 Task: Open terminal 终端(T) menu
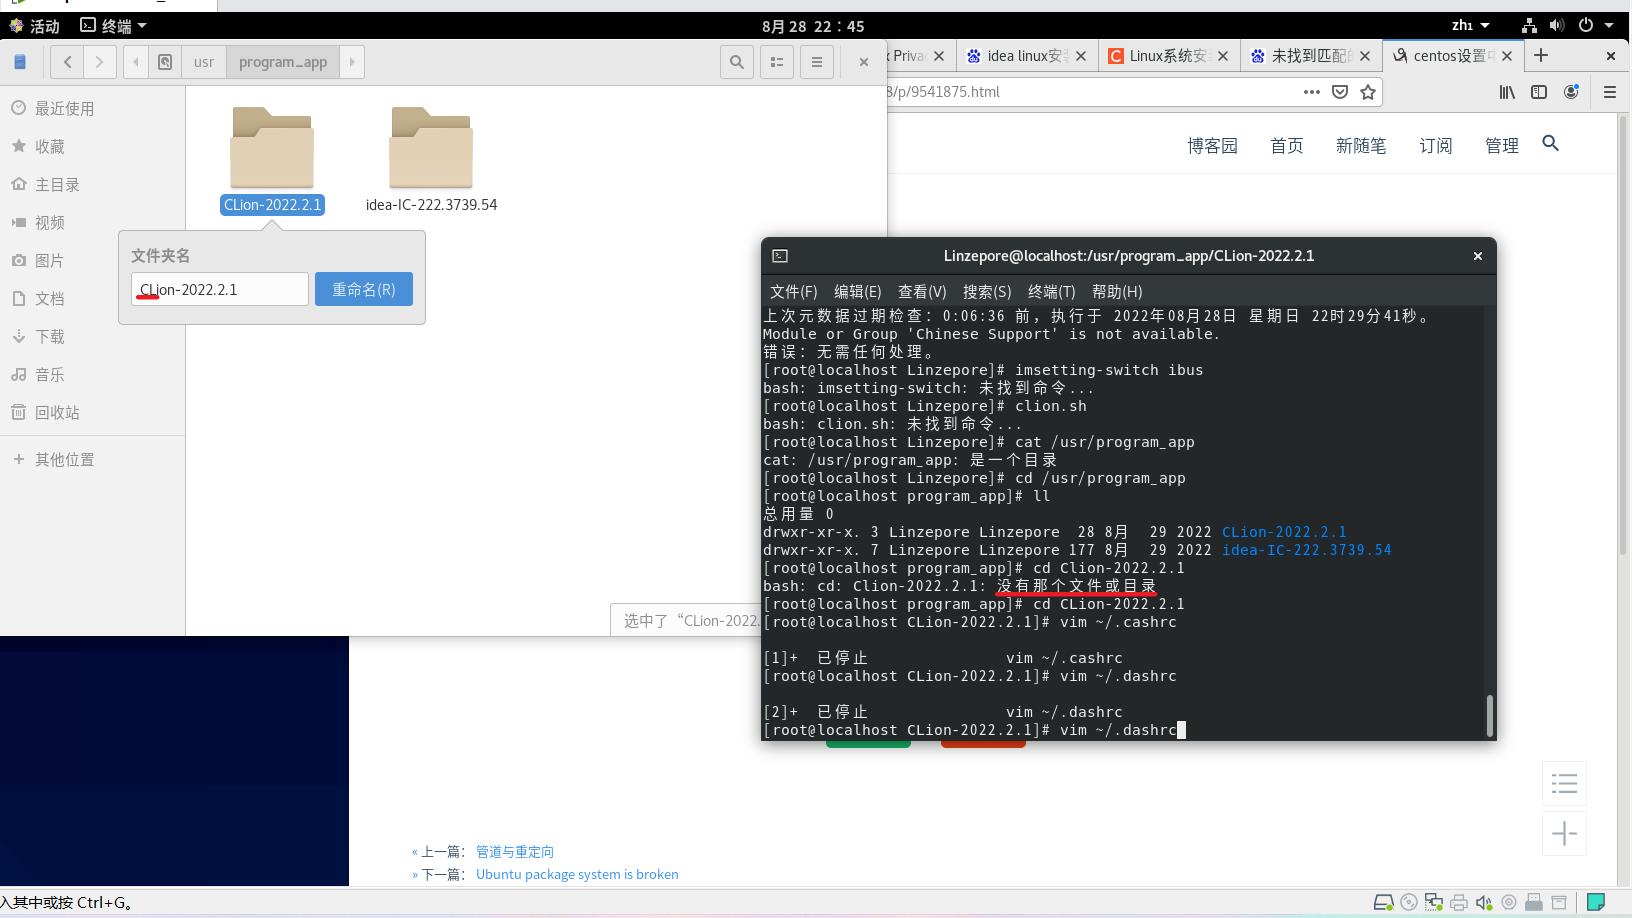pyautogui.click(x=1051, y=291)
